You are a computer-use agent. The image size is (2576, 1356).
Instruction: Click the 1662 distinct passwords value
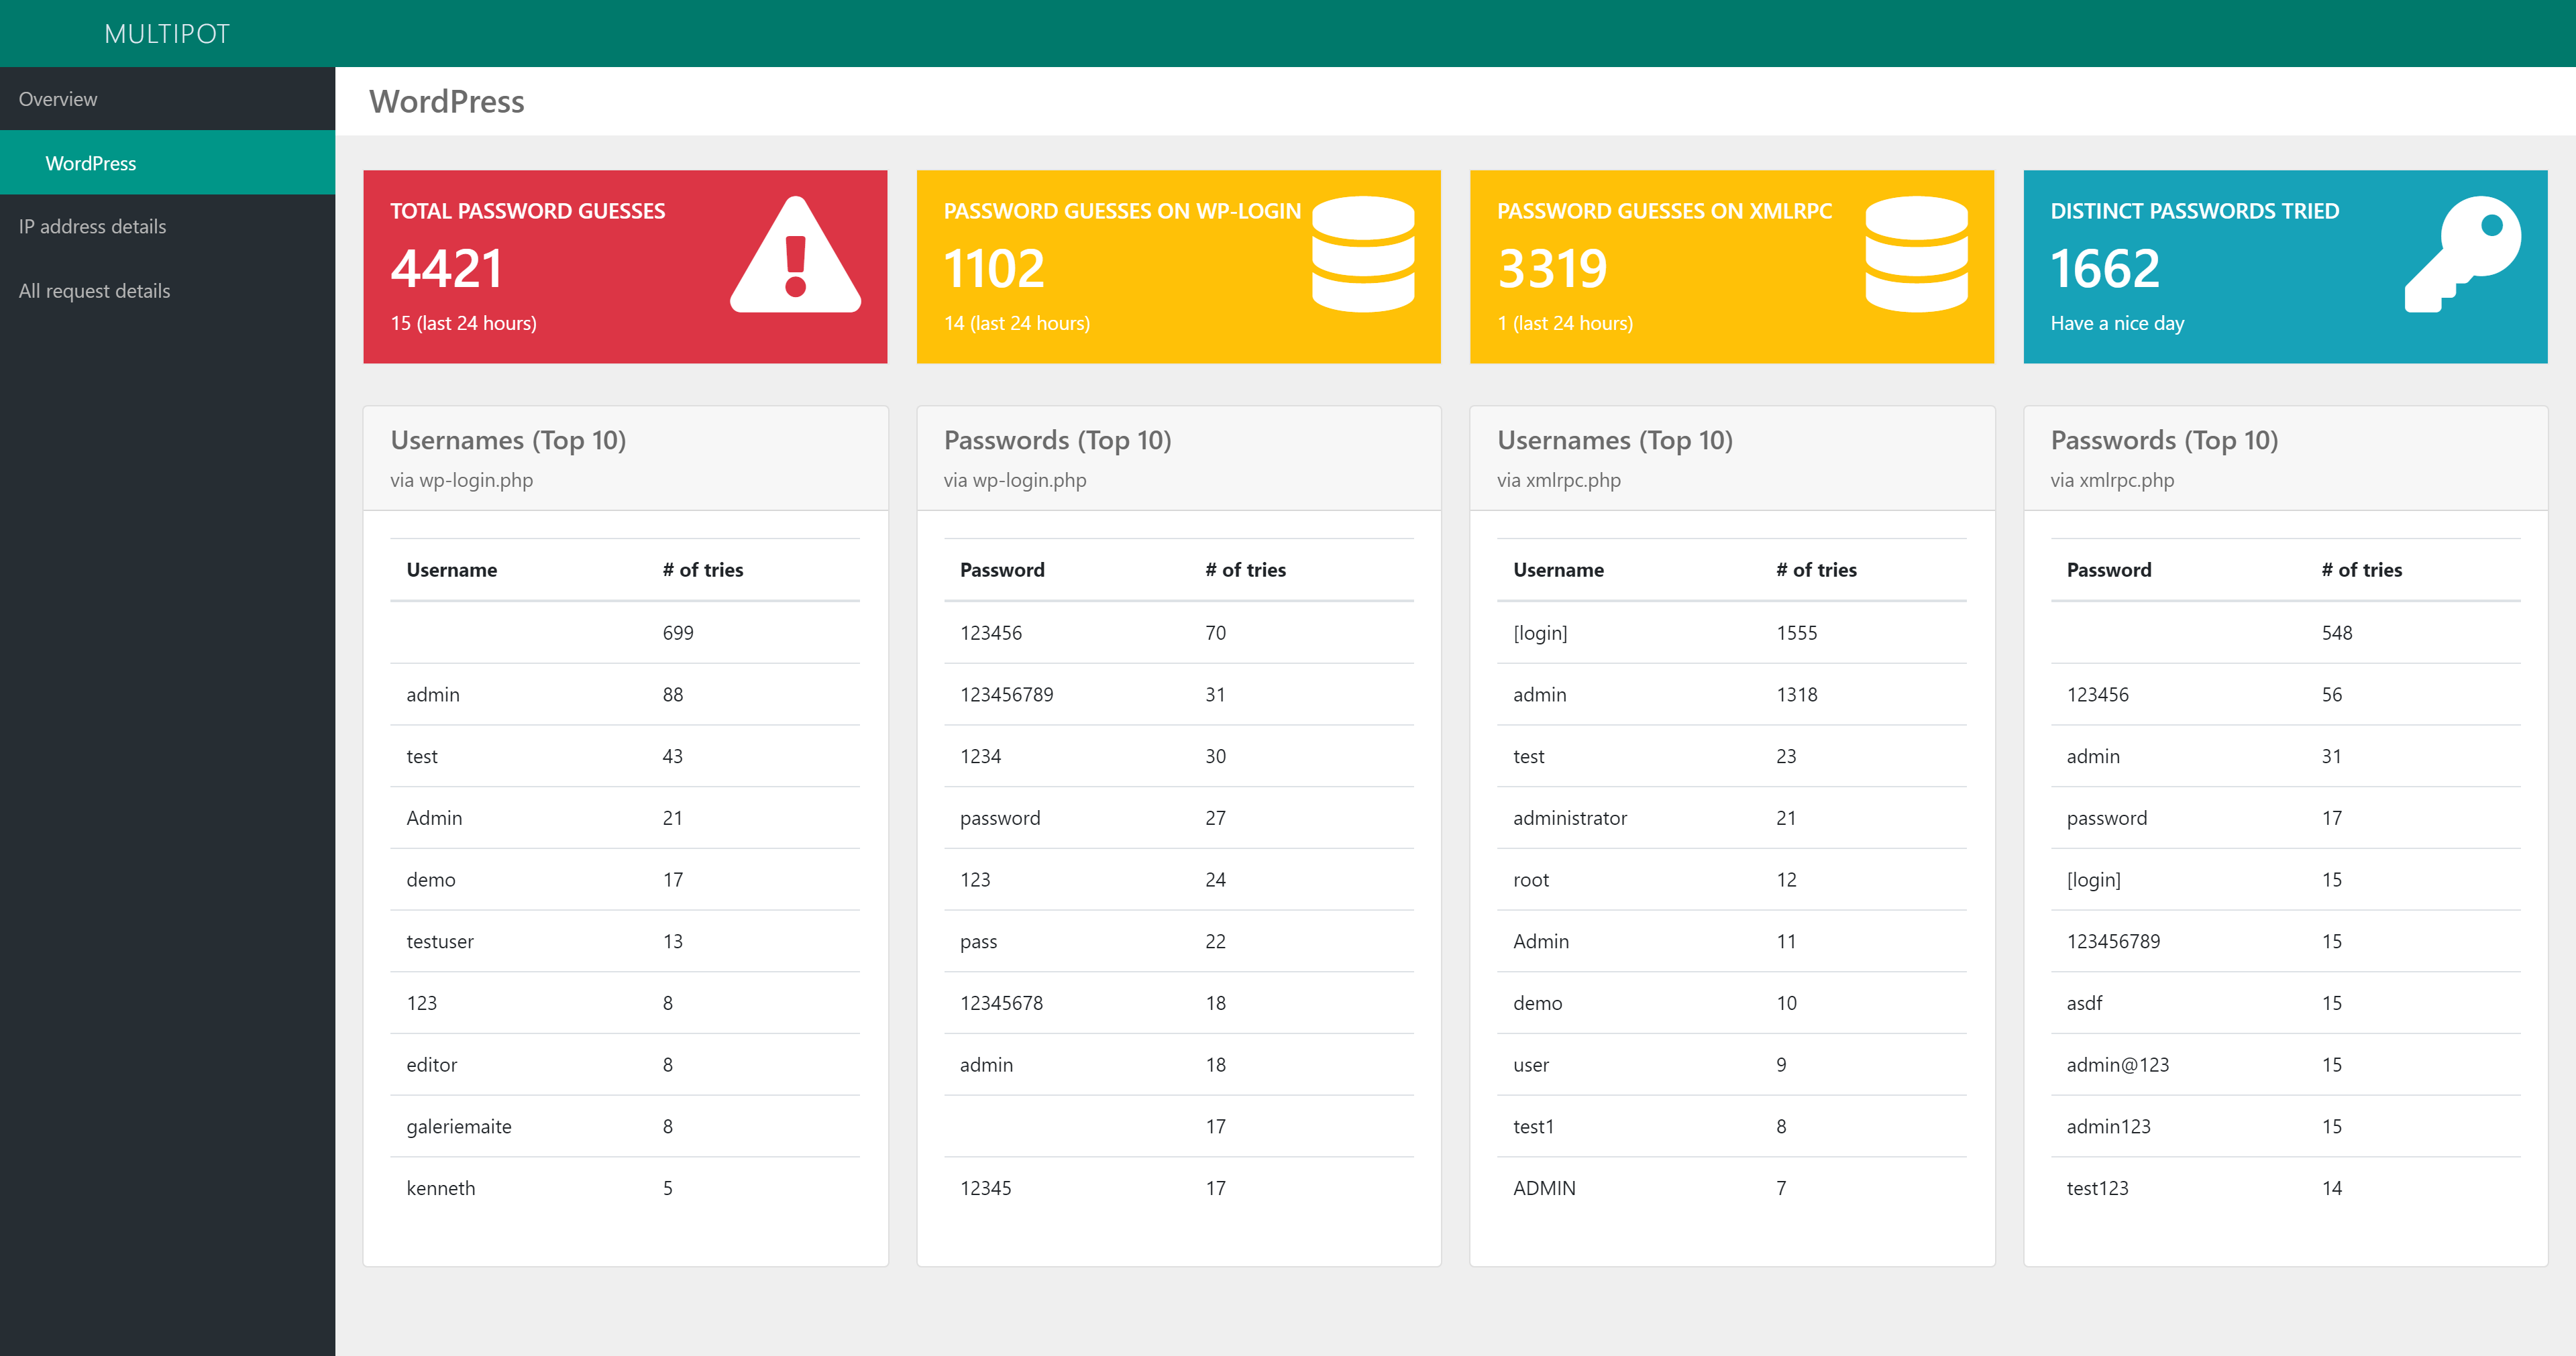(x=2105, y=268)
